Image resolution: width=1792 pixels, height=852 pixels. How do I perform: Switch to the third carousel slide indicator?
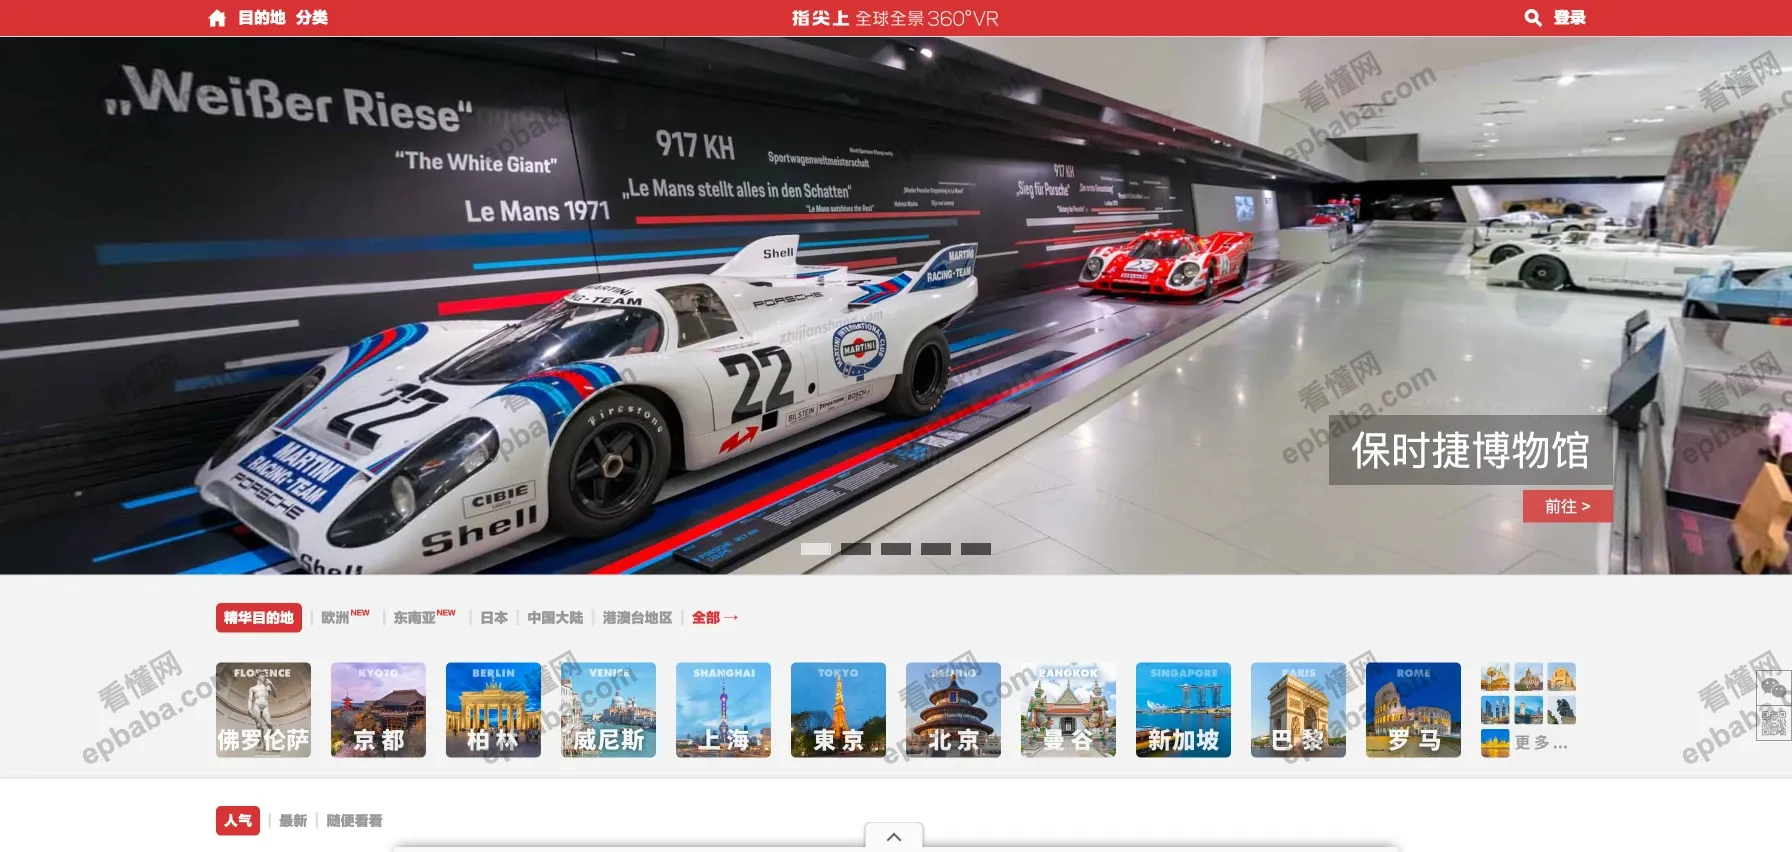(x=896, y=549)
